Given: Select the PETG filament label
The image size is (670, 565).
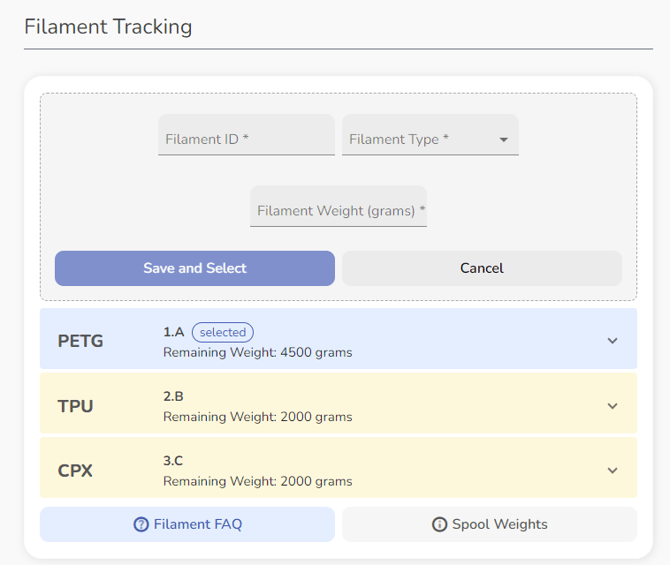Looking at the screenshot, I should [x=81, y=341].
